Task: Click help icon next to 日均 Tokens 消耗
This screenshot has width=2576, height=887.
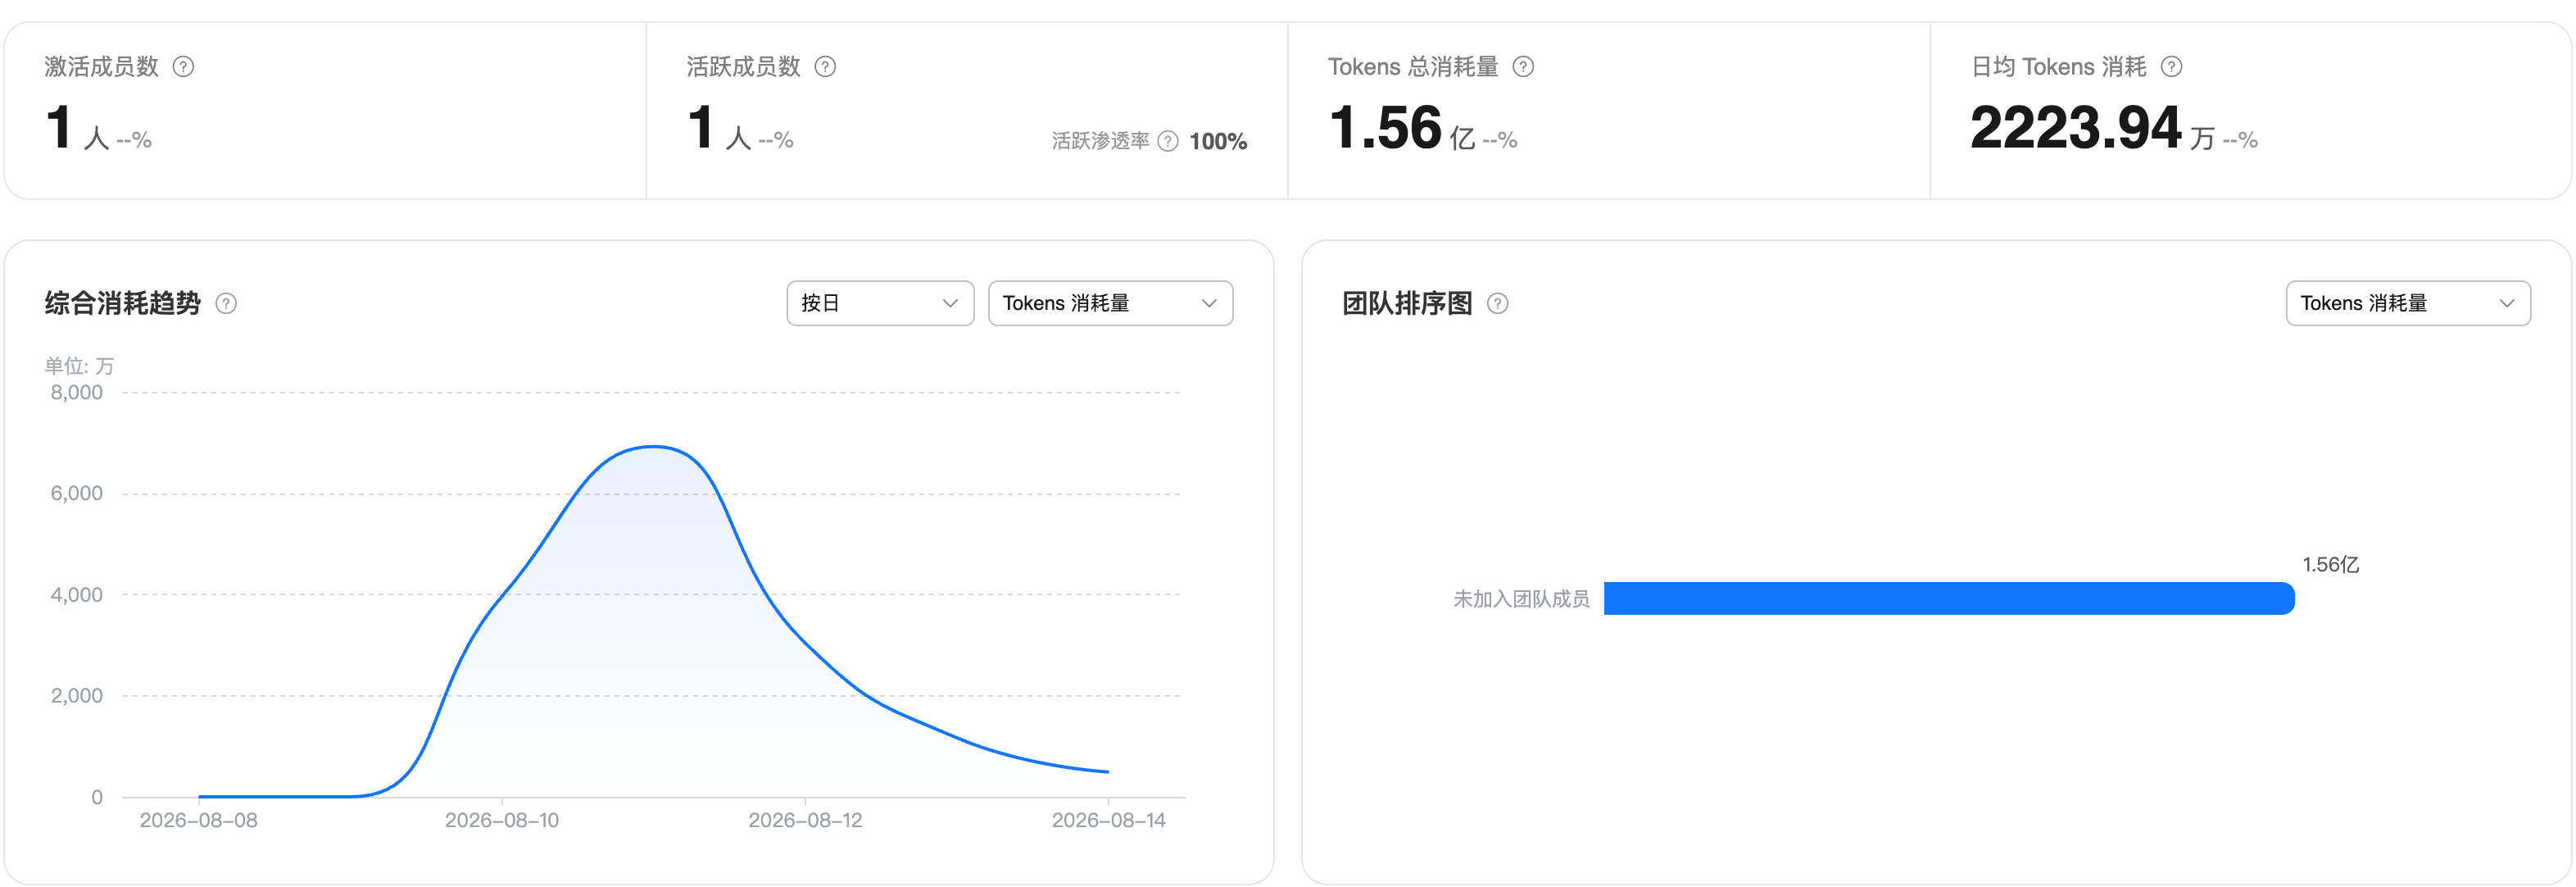Action: (2171, 67)
